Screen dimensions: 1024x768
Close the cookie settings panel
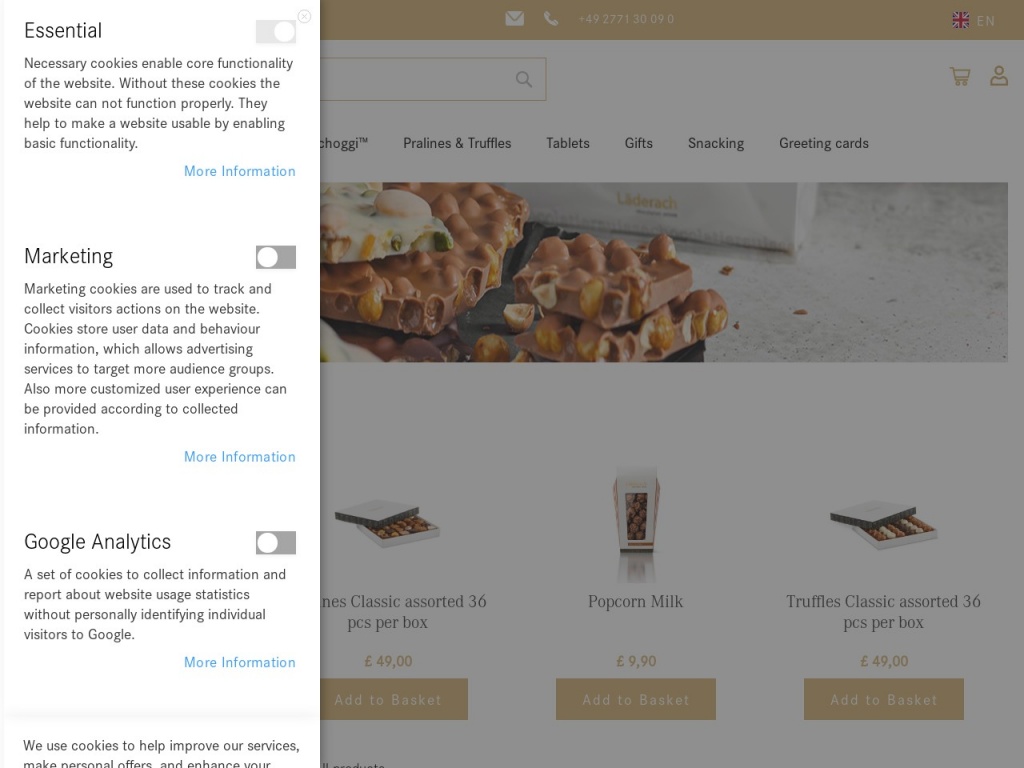[304, 16]
